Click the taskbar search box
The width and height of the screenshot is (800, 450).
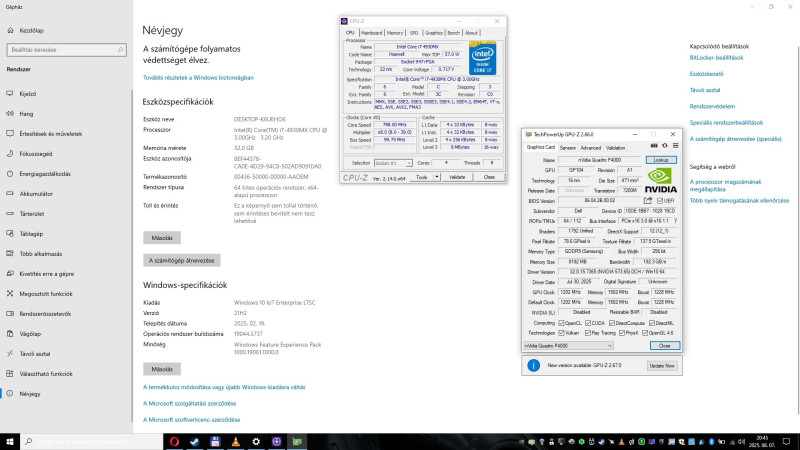click(x=92, y=441)
